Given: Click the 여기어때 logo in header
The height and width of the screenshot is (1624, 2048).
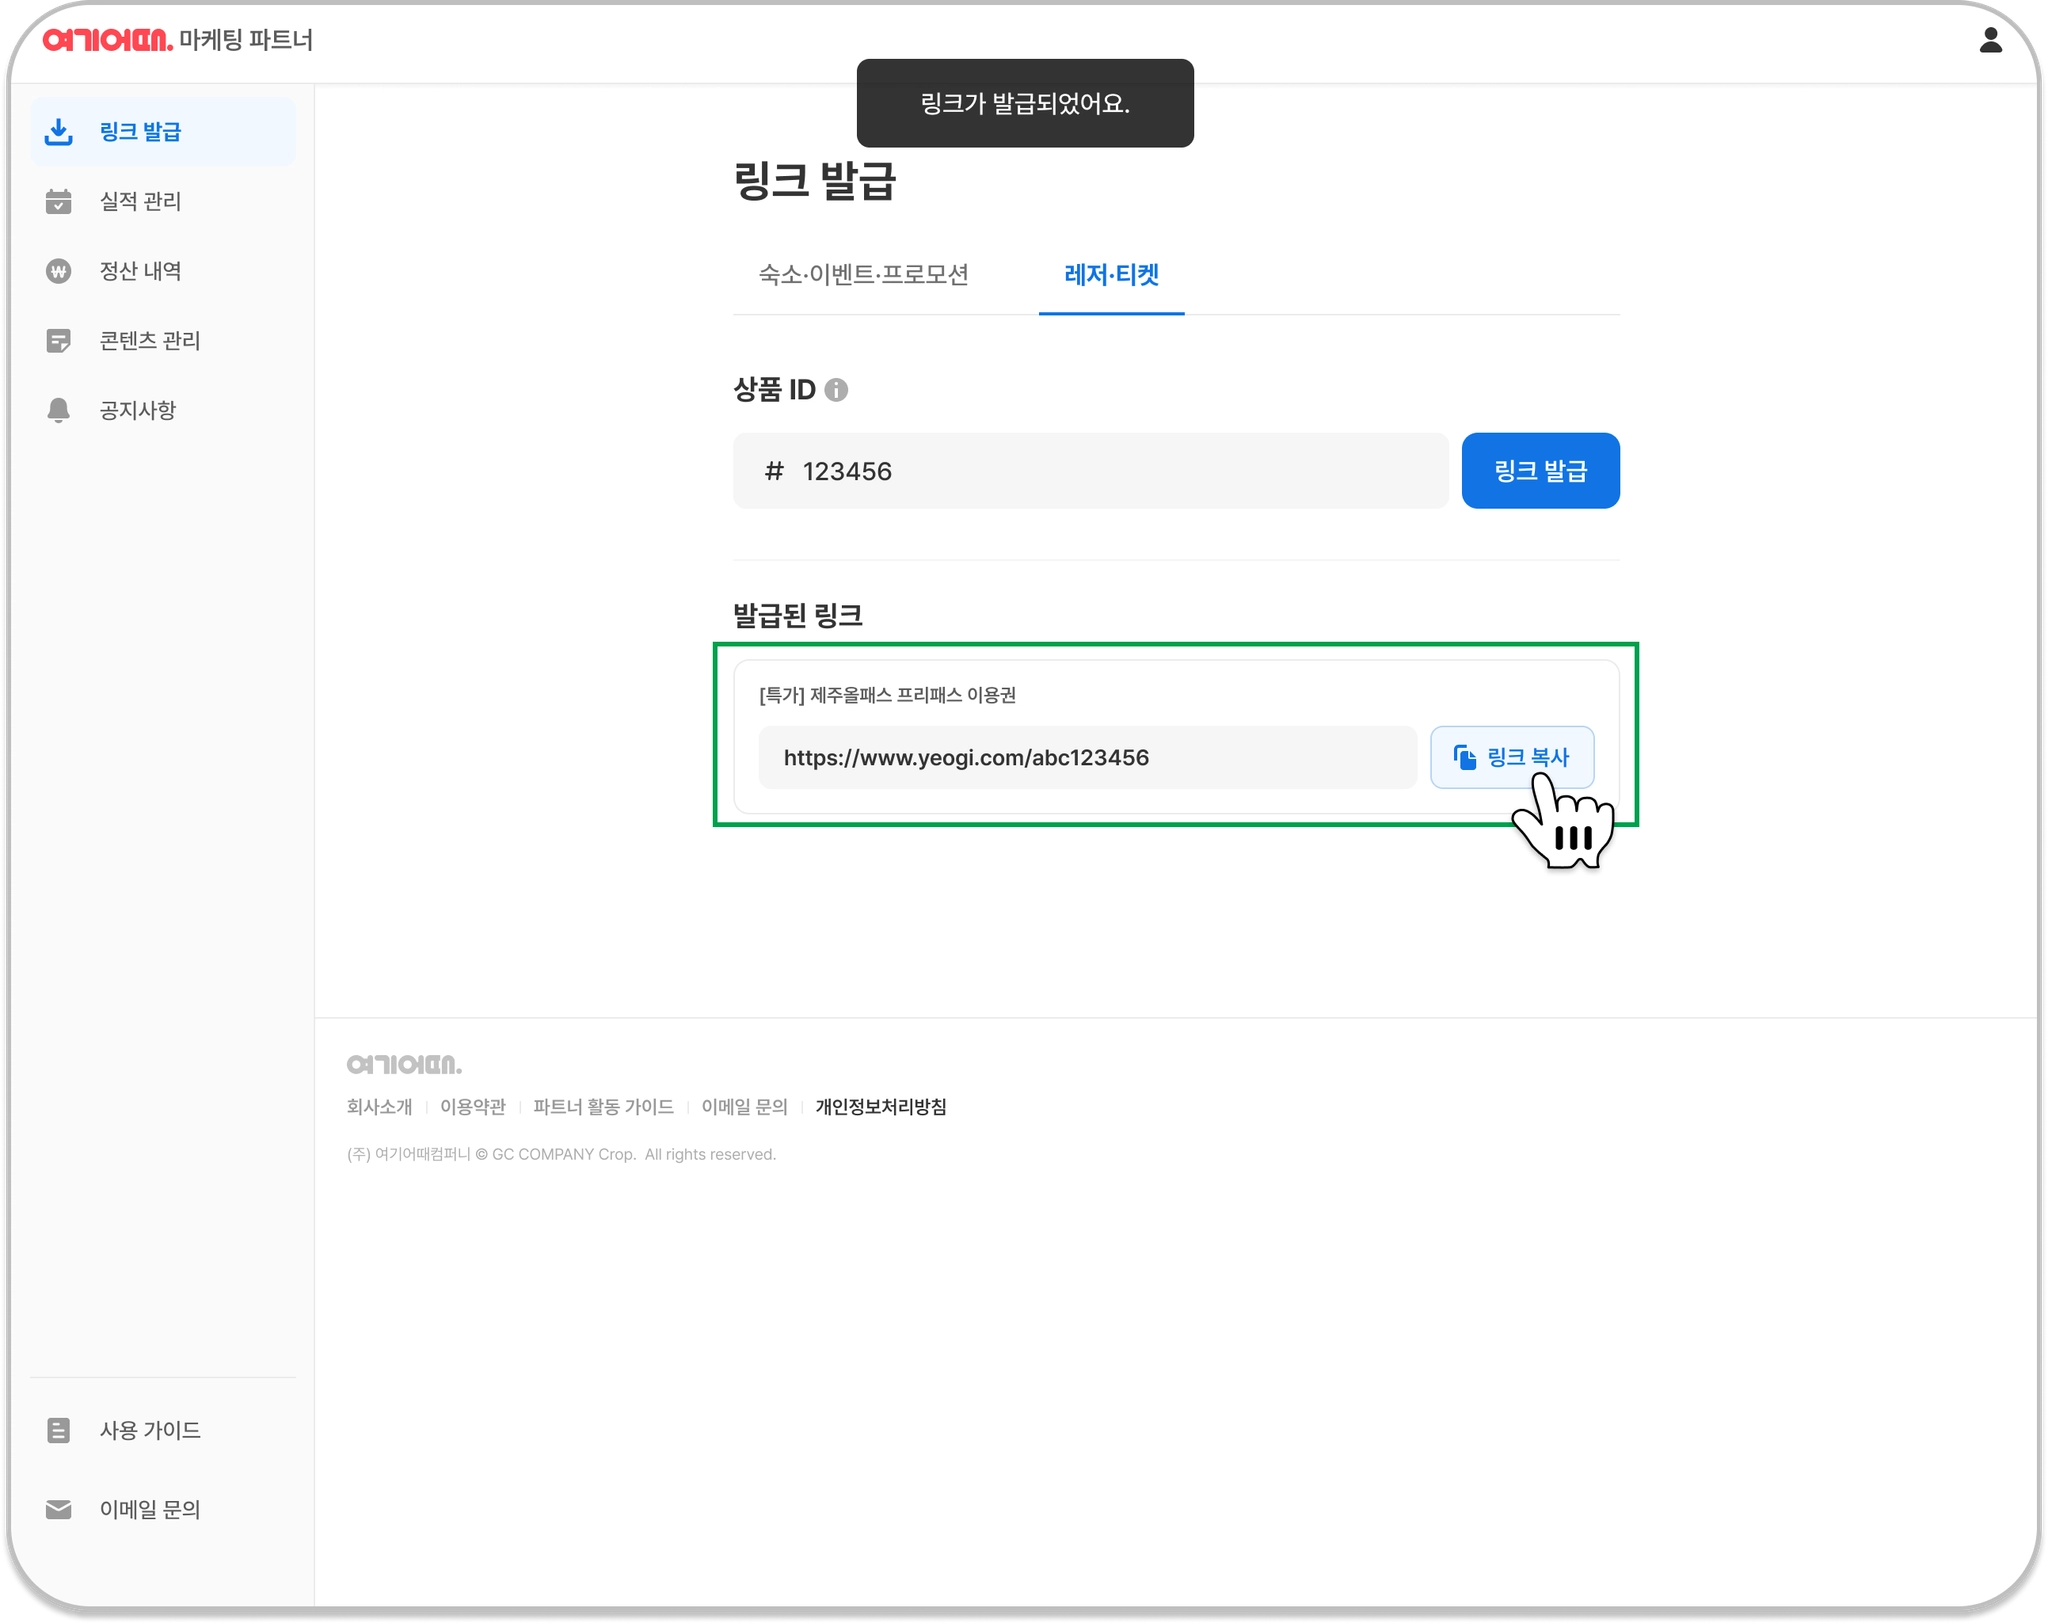Looking at the screenshot, I should (x=108, y=40).
